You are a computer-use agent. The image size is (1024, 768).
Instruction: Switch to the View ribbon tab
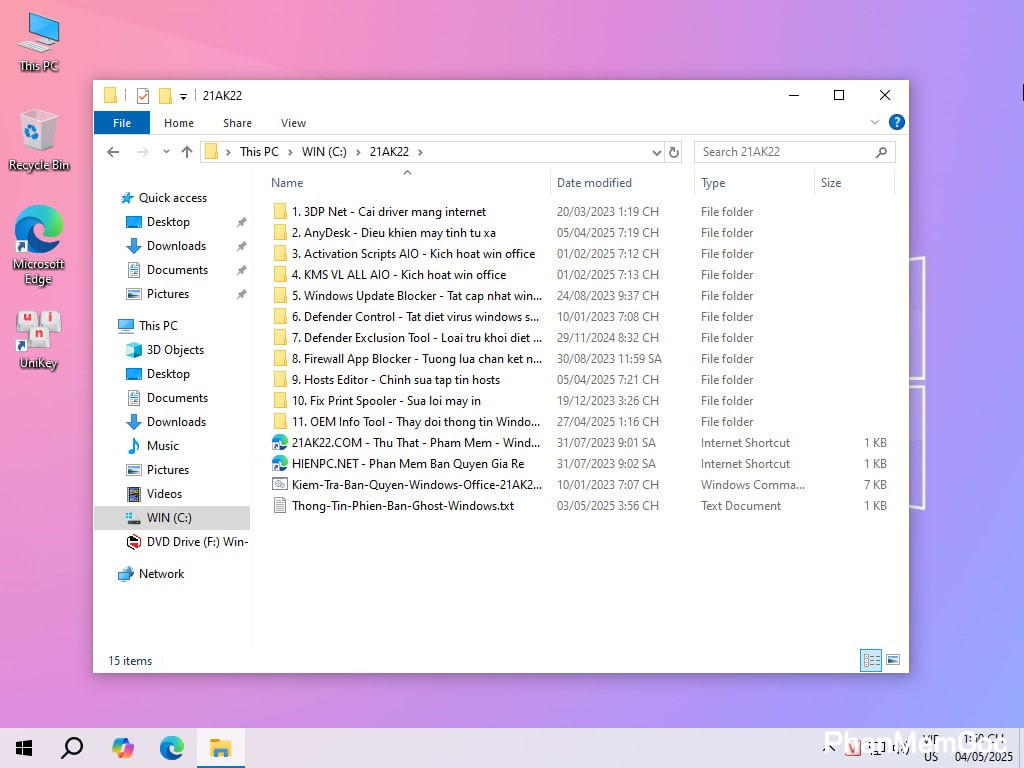[293, 123]
